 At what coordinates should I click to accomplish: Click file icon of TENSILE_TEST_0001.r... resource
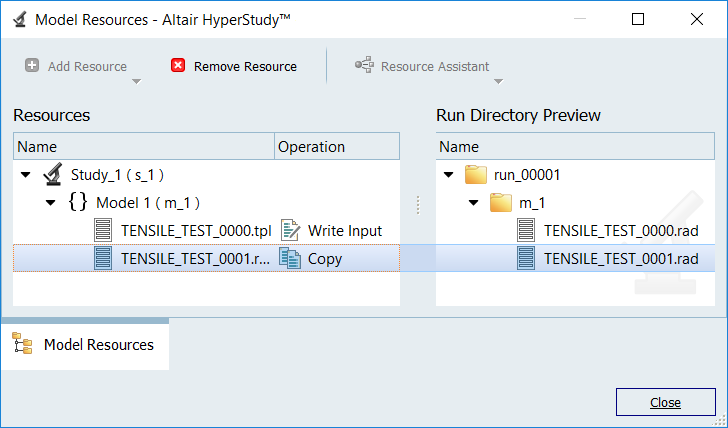pyautogui.click(x=103, y=258)
